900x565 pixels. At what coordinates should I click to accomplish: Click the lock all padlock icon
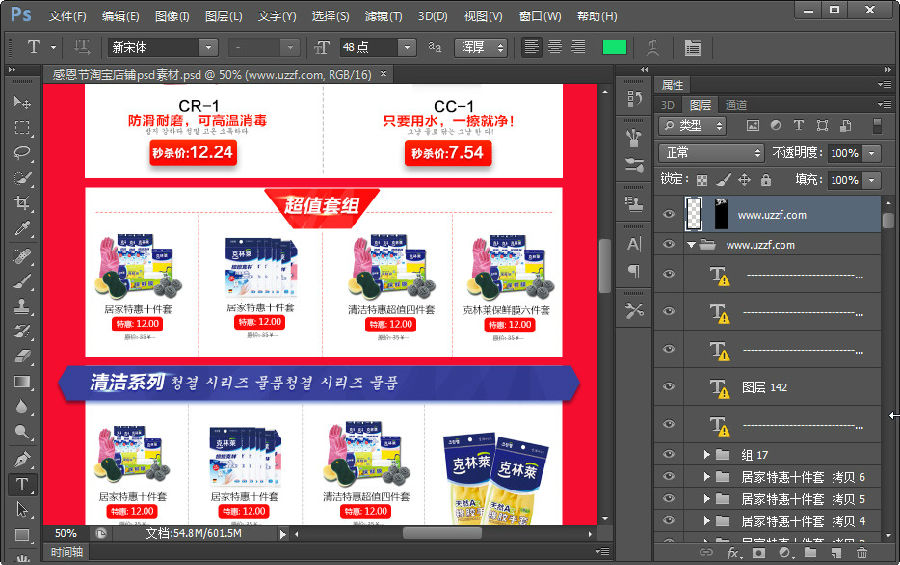(x=766, y=180)
